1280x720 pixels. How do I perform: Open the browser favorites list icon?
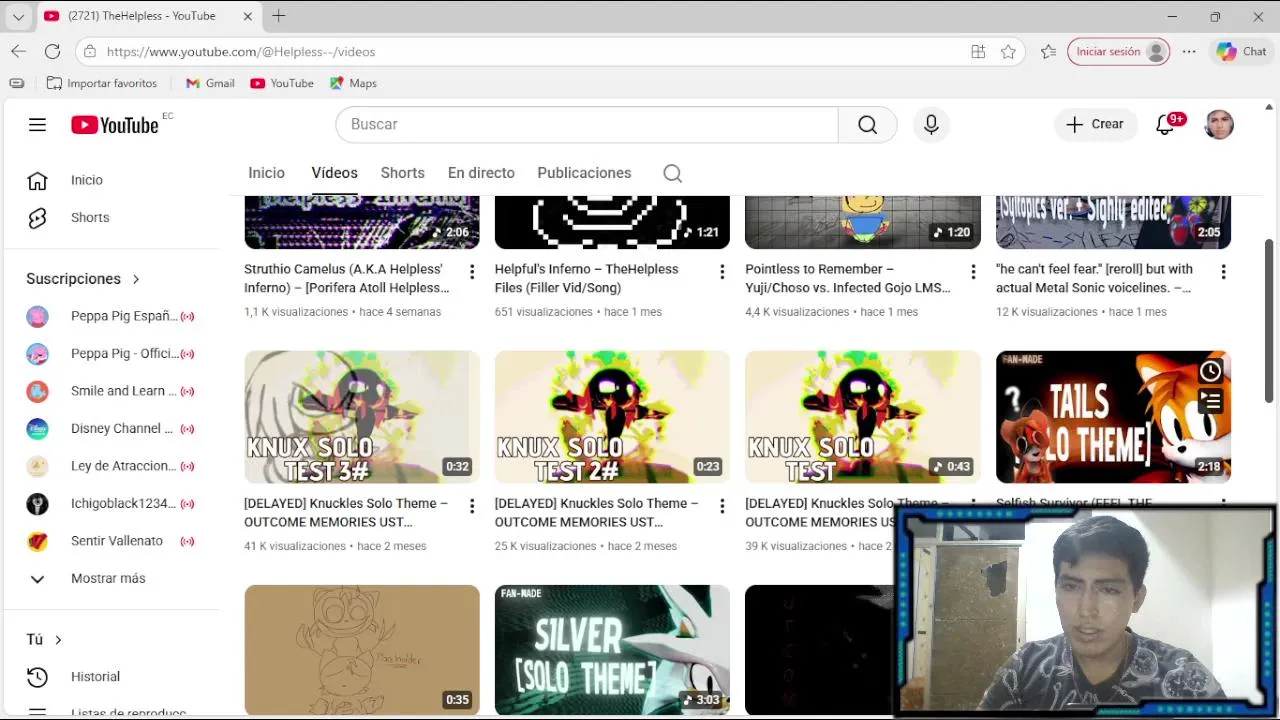pyautogui.click(x=1048, y=51)
